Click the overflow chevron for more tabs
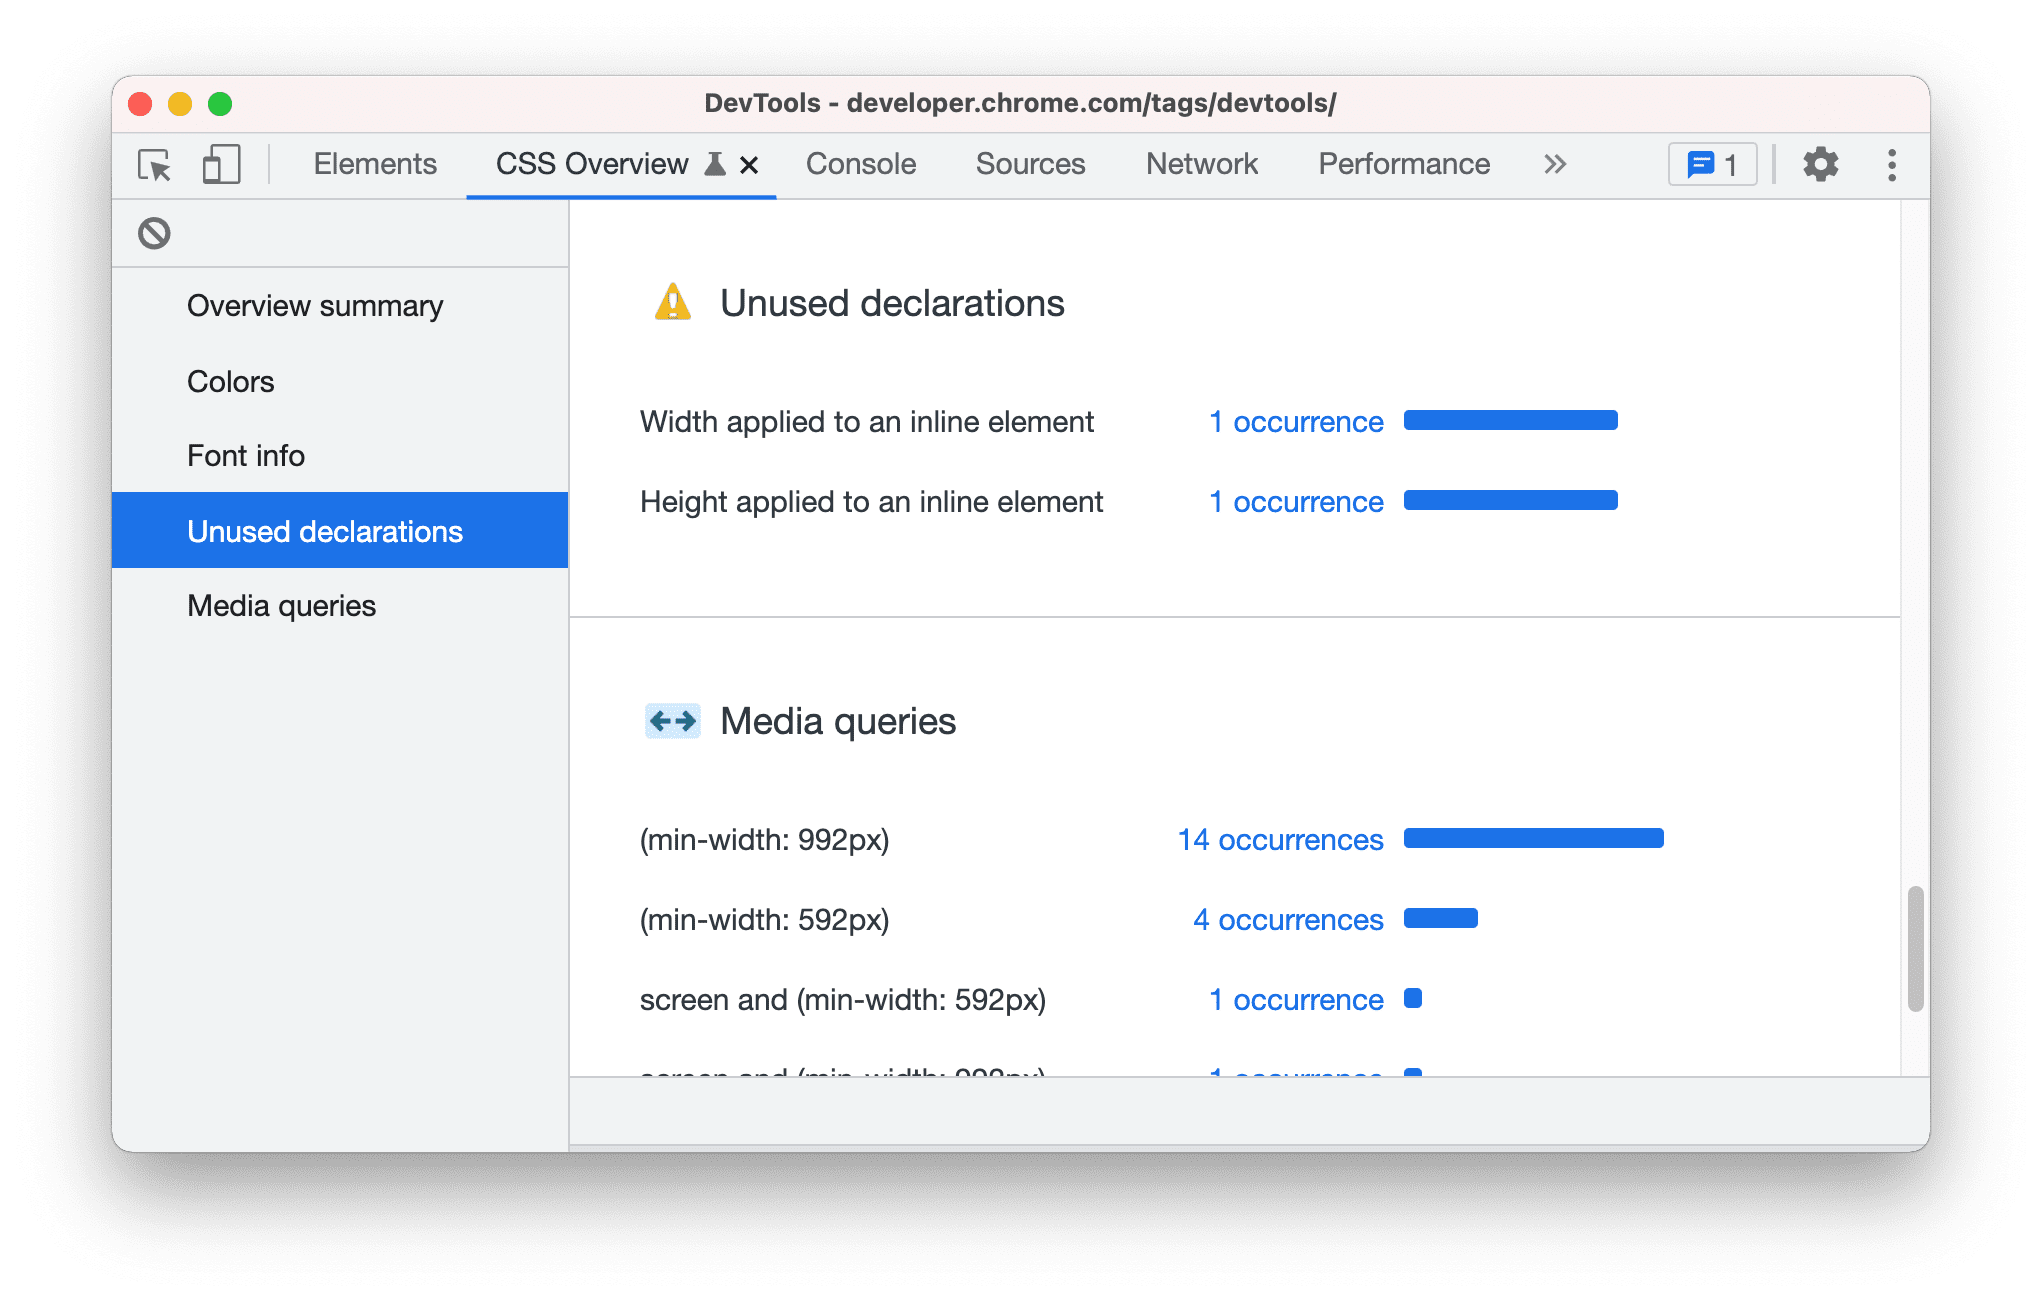 pos(1558,162)
